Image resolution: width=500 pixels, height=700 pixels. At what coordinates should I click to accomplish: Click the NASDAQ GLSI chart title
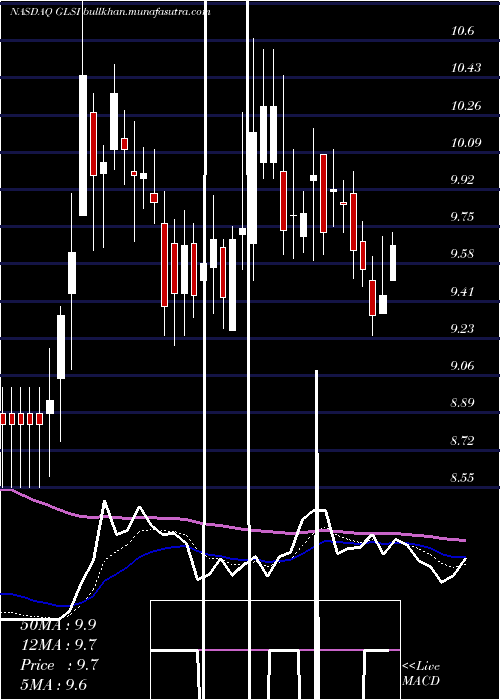[x=110, y=12]
